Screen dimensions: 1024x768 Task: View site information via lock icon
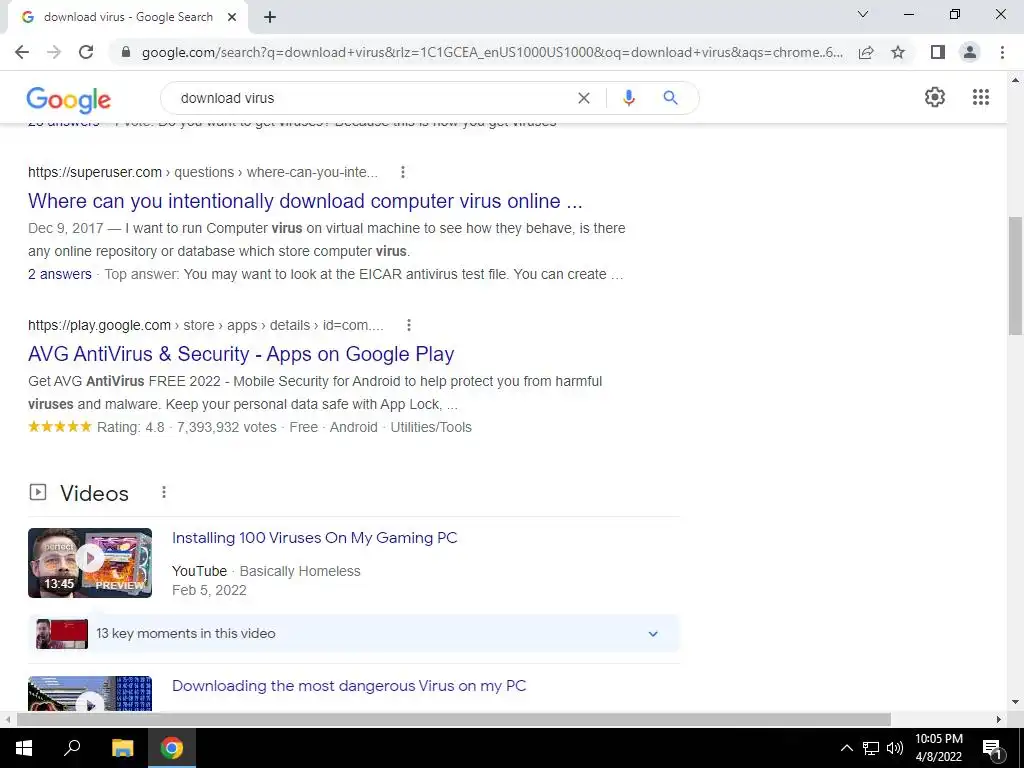(126, 52)
